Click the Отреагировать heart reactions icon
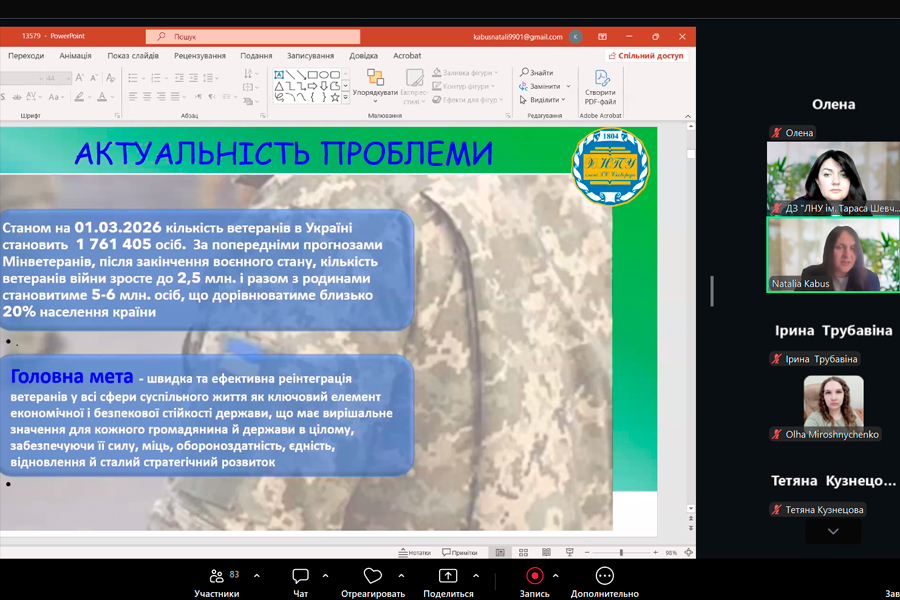Image resolution: width=900 pixels, height=600 pixels. (x=373, y=577)
